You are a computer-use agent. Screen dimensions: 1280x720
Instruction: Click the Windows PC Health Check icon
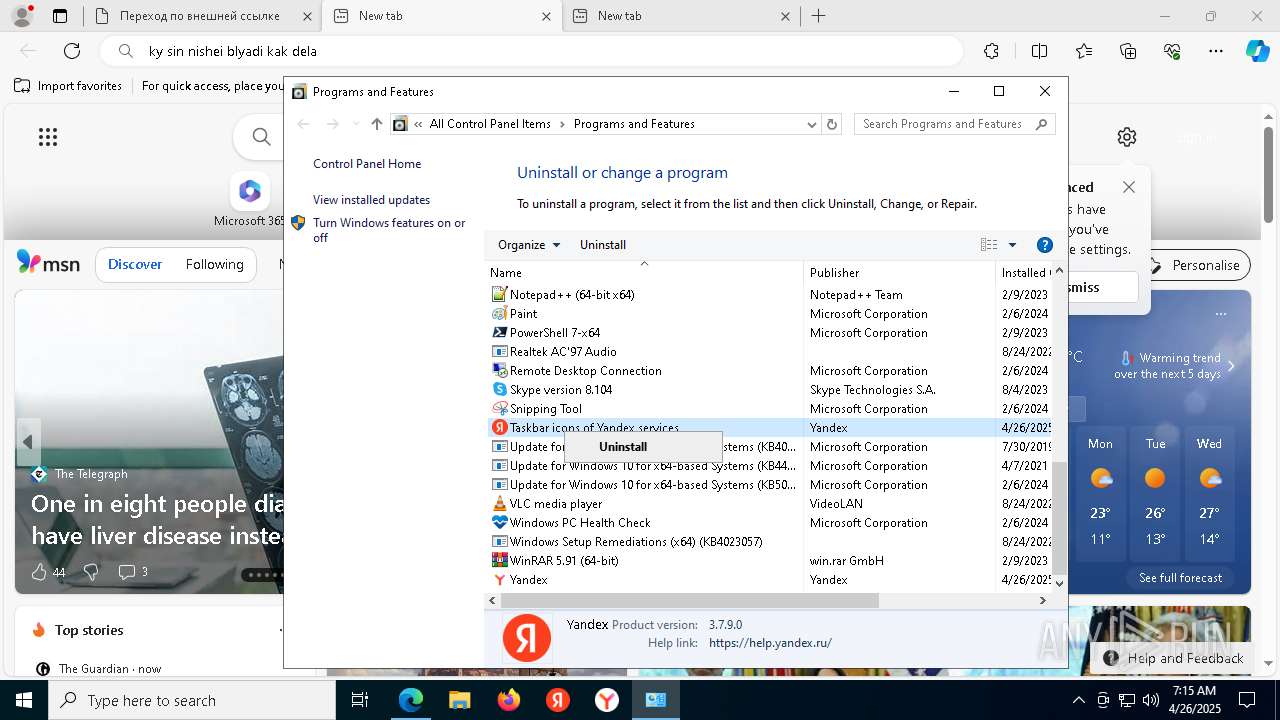point(500,522)
